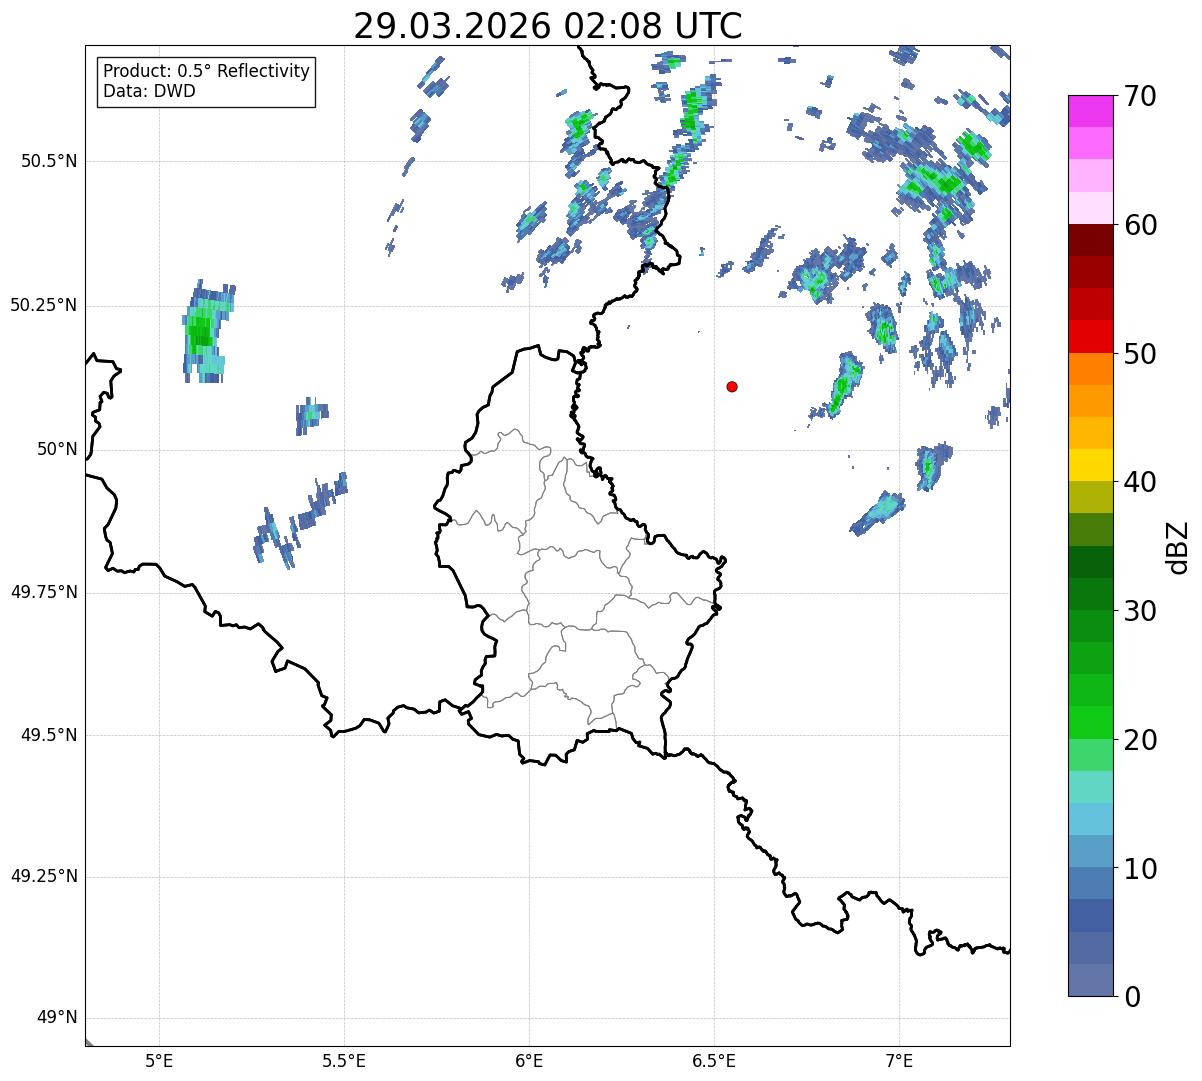Click the turquoise swatch below 20 dBZ

tap(1091, 787)
